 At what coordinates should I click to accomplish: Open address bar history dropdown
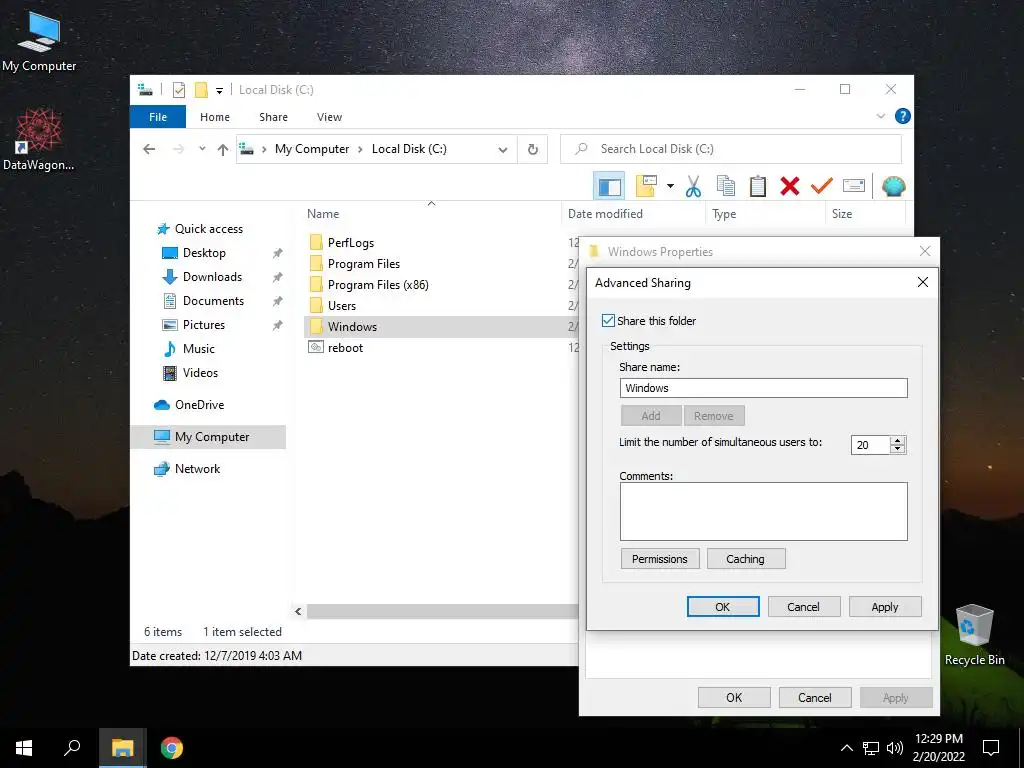[x=503, y=150]
